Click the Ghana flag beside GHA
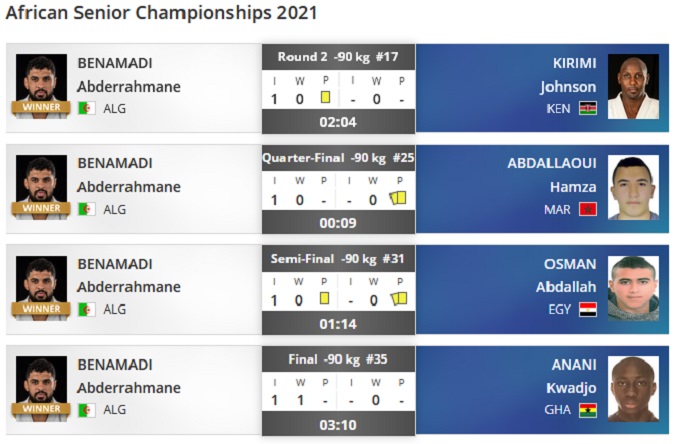 pyautogui.click(x=588, y=411)
